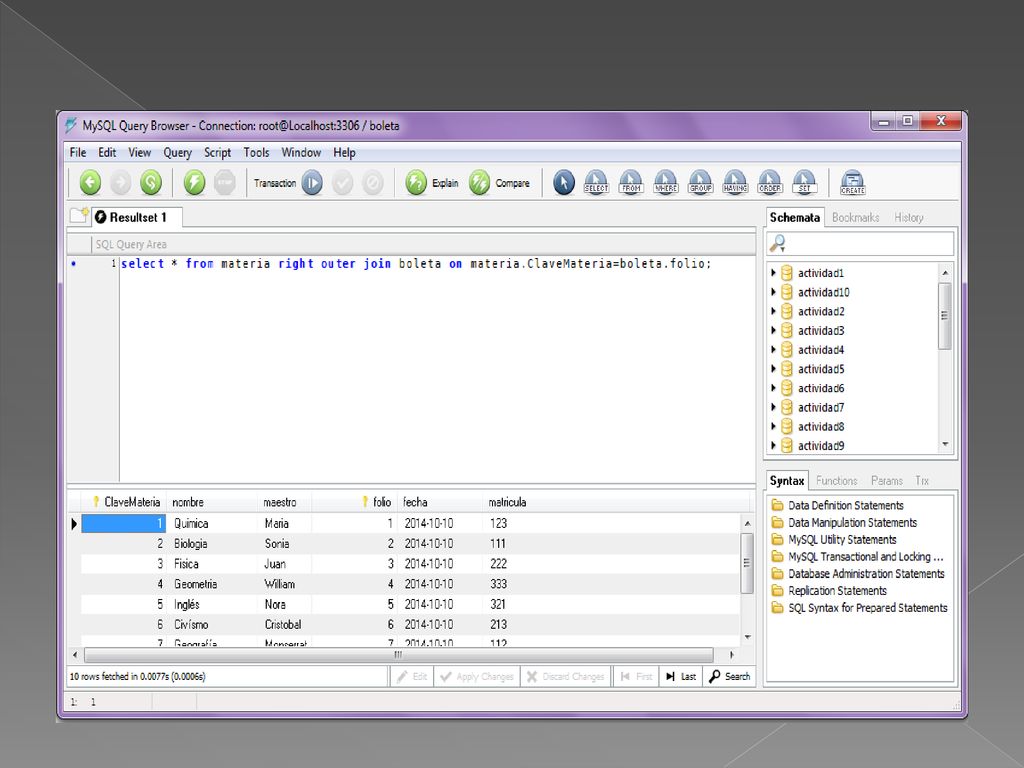1024x768 pixels.
Task: Click the Data Definition Statements folder icon
Action: pyautogui.click(x=777, y=505)
